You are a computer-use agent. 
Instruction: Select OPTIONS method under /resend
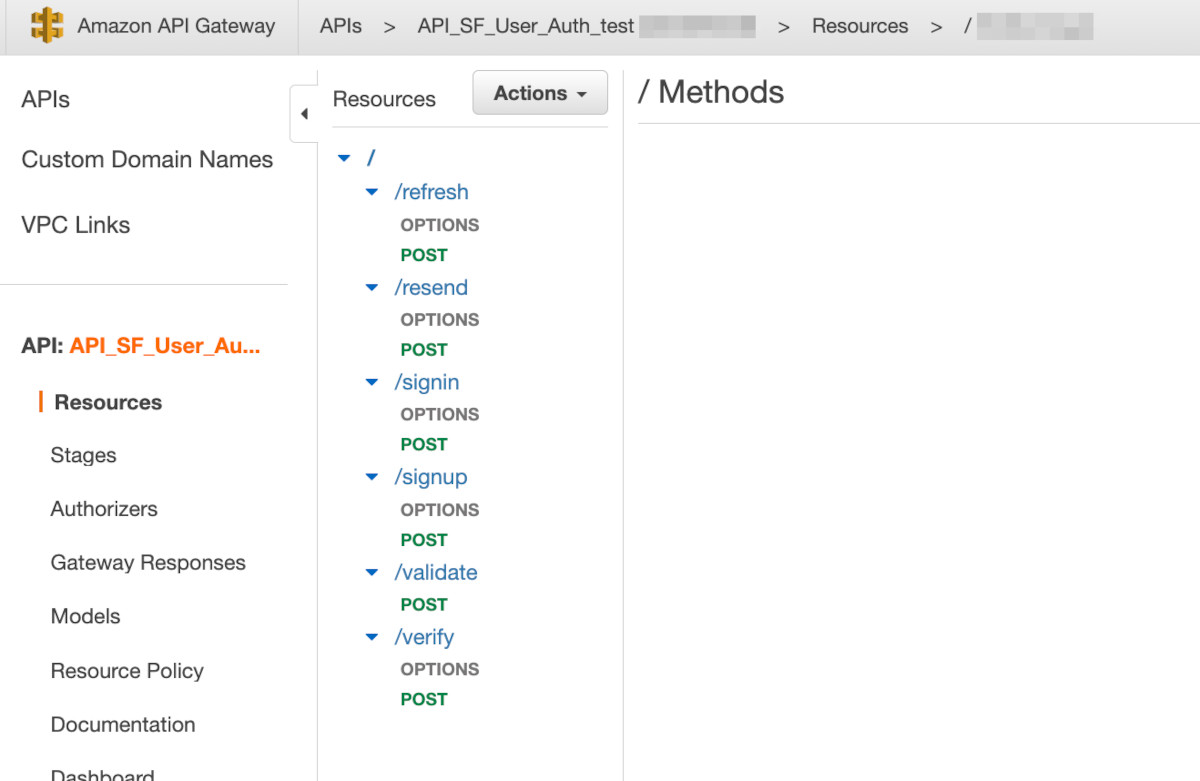coord(440,320)
